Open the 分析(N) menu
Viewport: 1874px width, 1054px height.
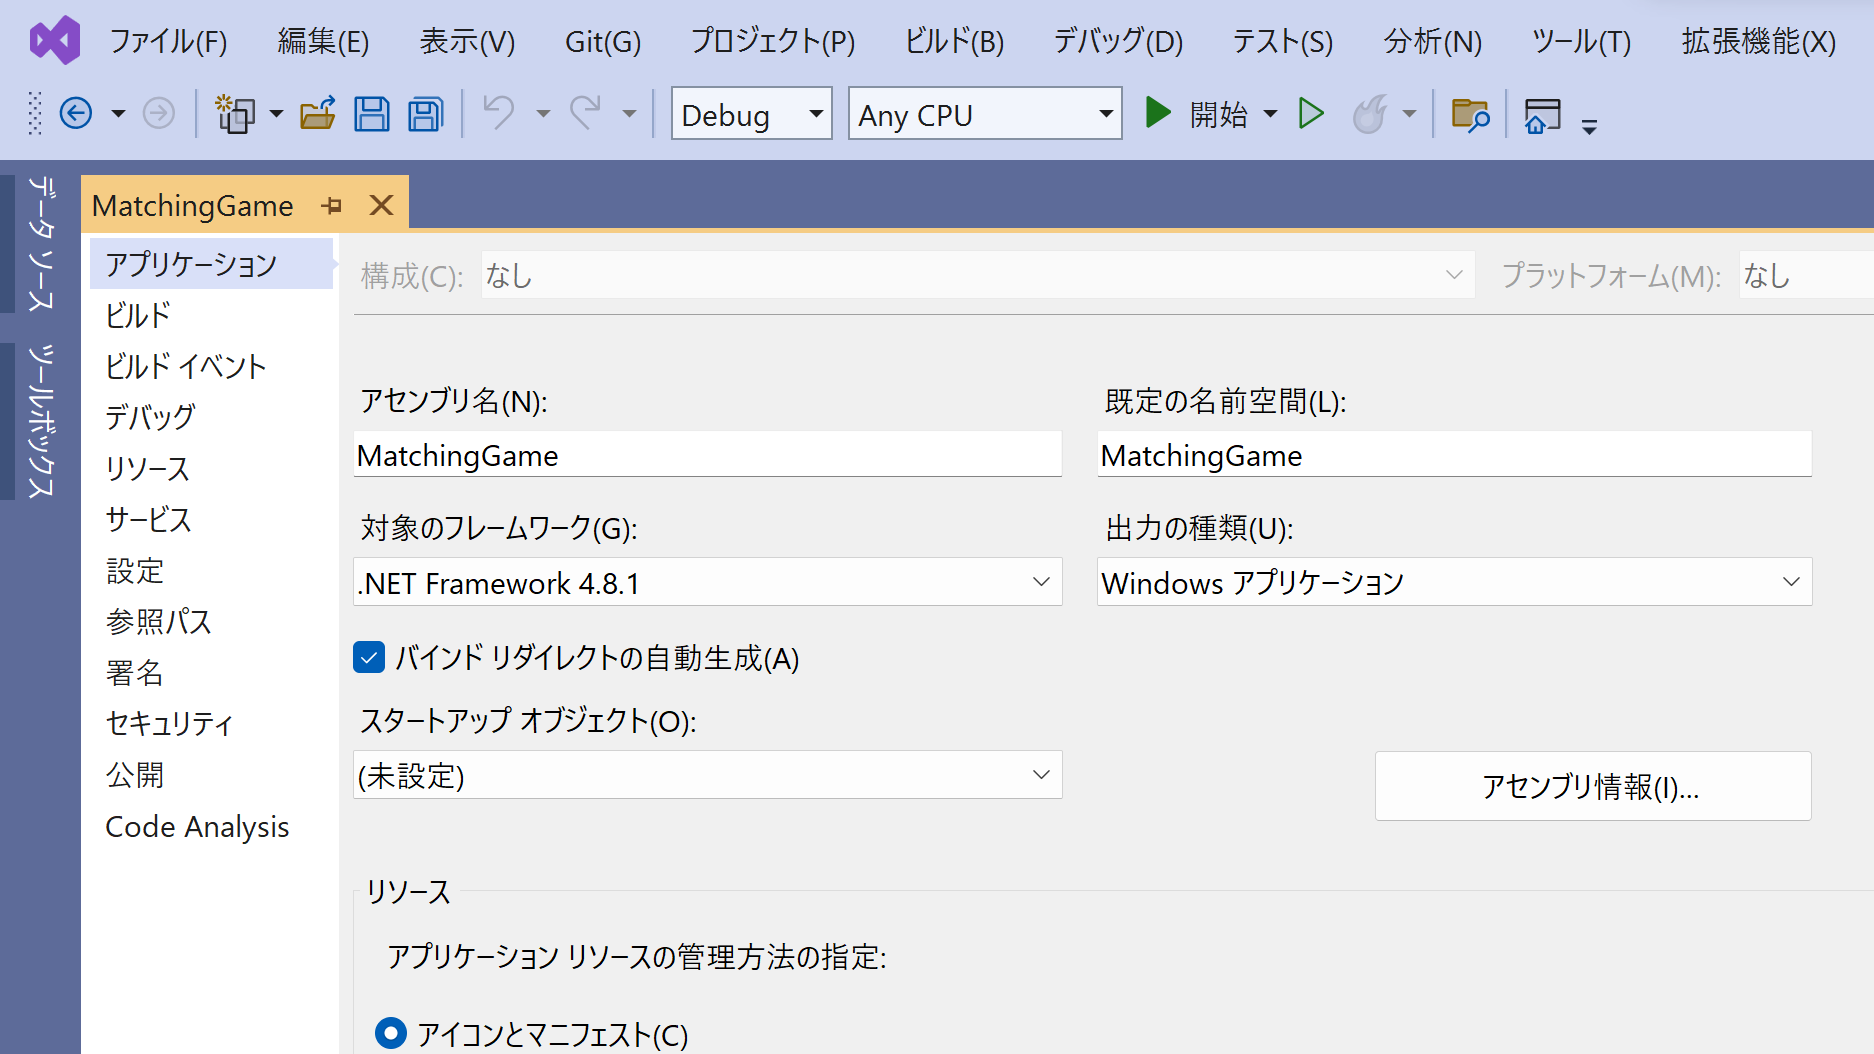(1433, 41)
